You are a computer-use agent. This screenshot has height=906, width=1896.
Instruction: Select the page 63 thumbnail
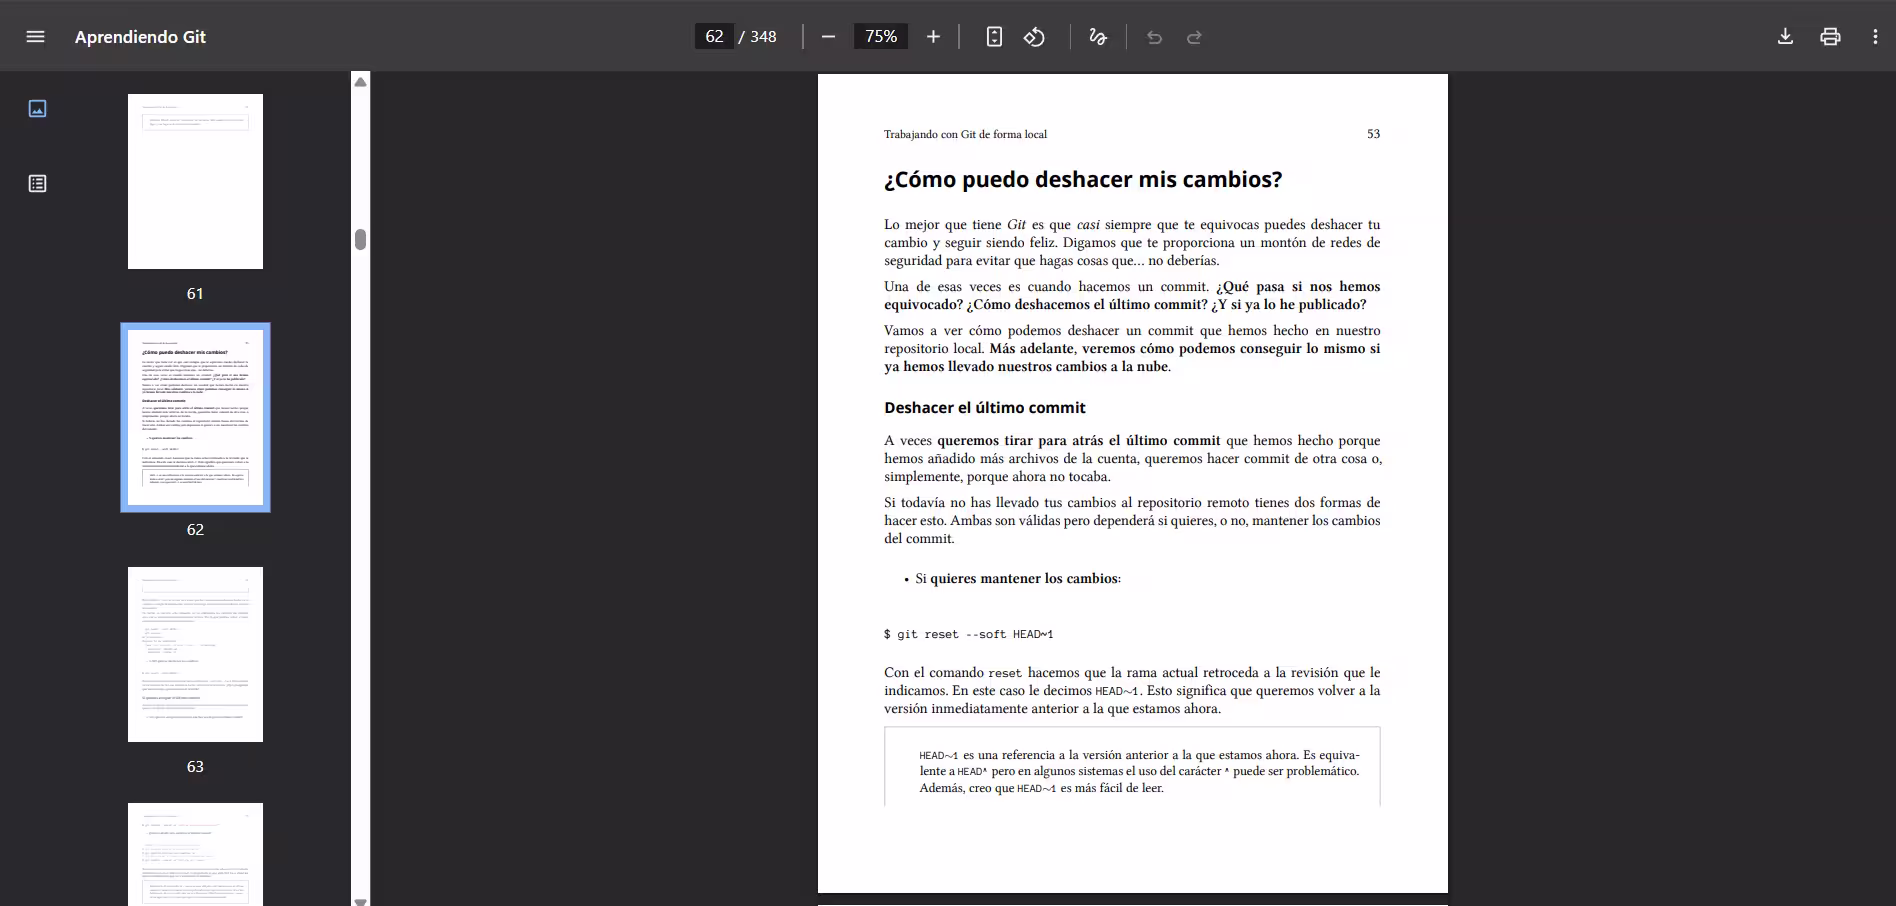(x=195, y=654)
